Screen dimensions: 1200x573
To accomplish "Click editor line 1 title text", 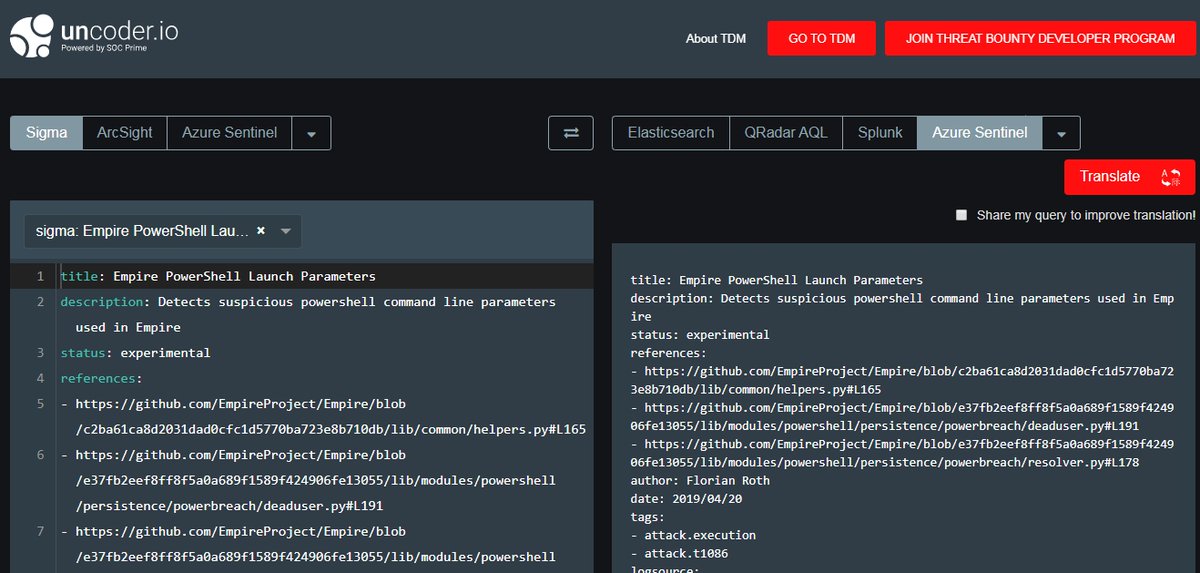I will point(218,276).
